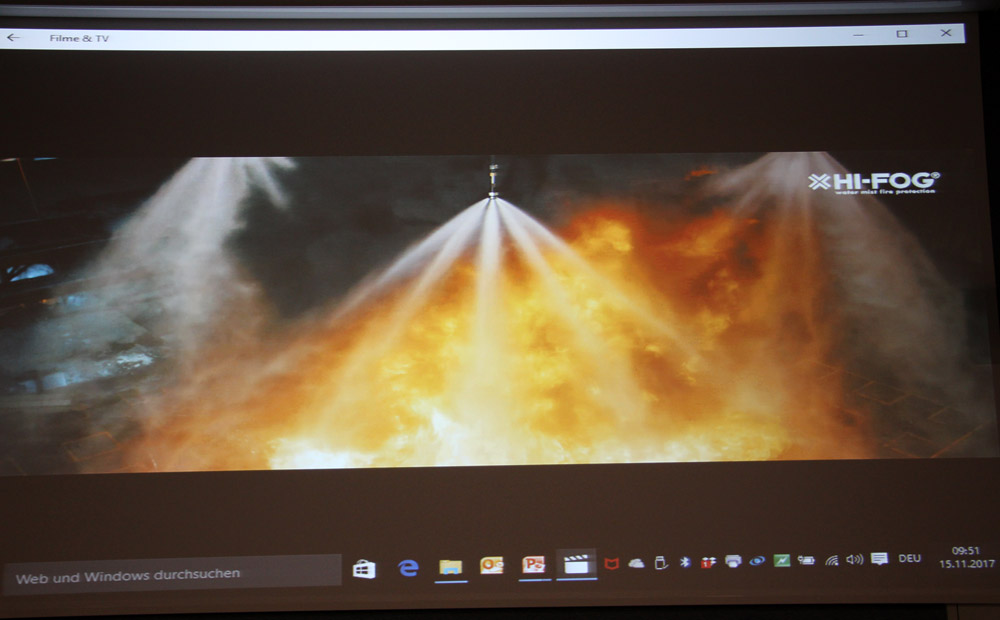
Task: Open the printer tray icon
Action: pyautogui.click(x=733, y=561)
